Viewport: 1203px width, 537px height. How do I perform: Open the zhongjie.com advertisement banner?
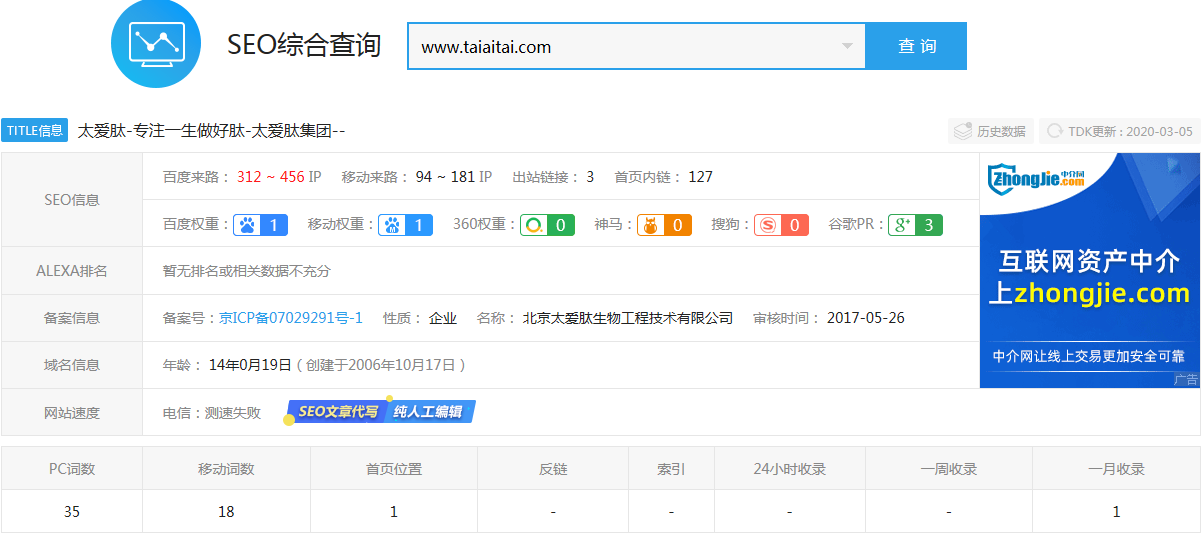[x=1090, y=270]
